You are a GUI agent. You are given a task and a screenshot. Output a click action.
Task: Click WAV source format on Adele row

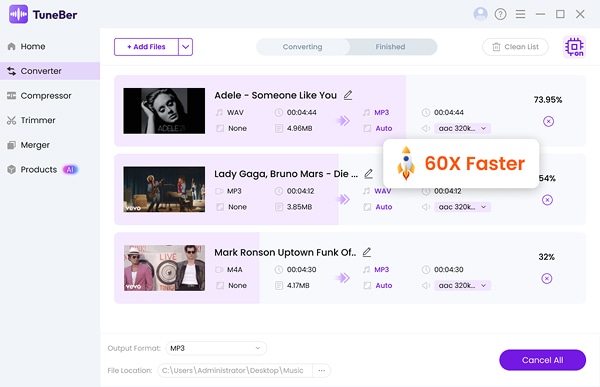tap(235, 113)
